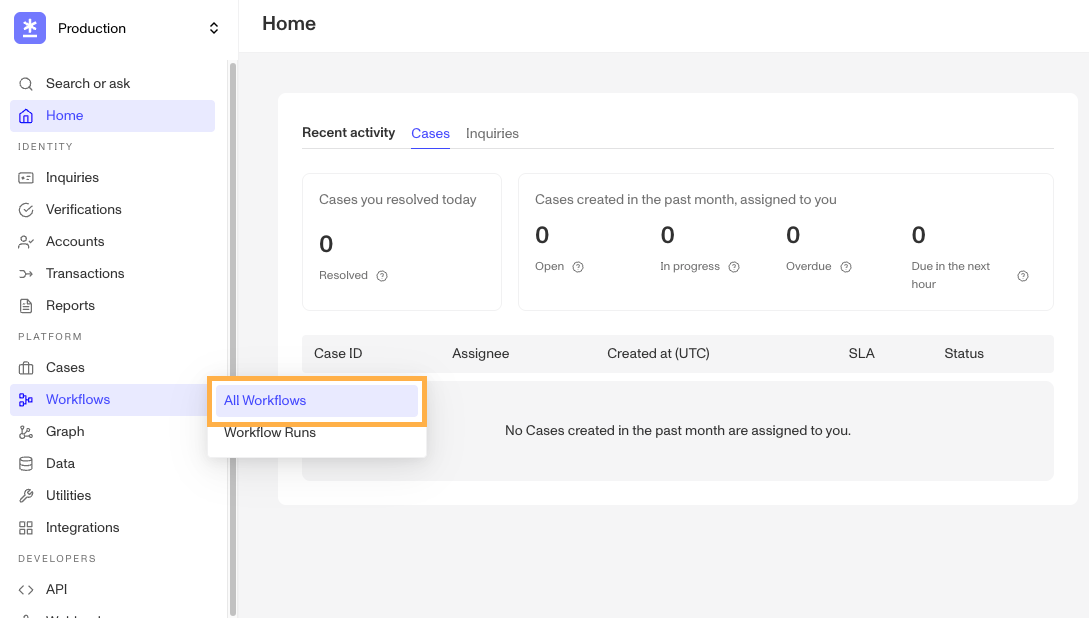
Task: Click the Search or ask magnifier icon
Action: pos(26,84)
